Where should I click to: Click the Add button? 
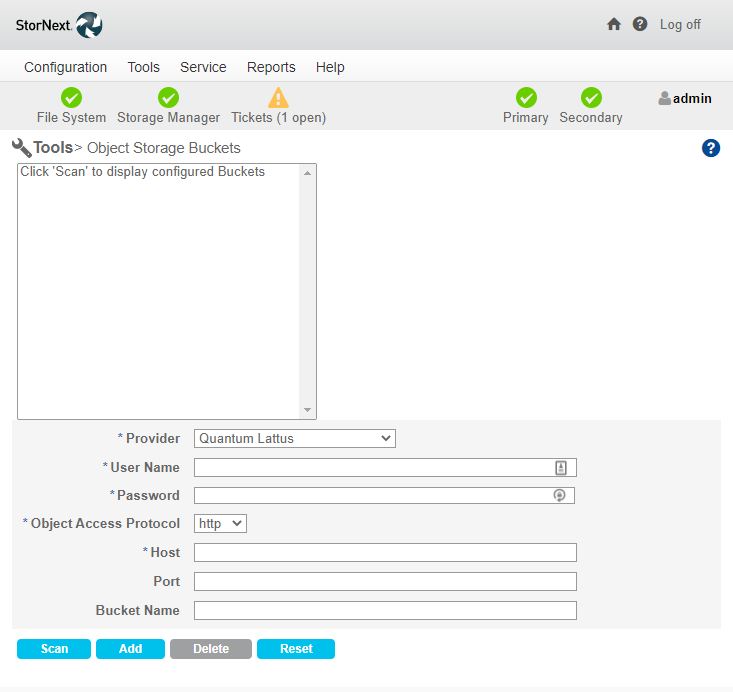pyautogui.click(x=130, y=649)
